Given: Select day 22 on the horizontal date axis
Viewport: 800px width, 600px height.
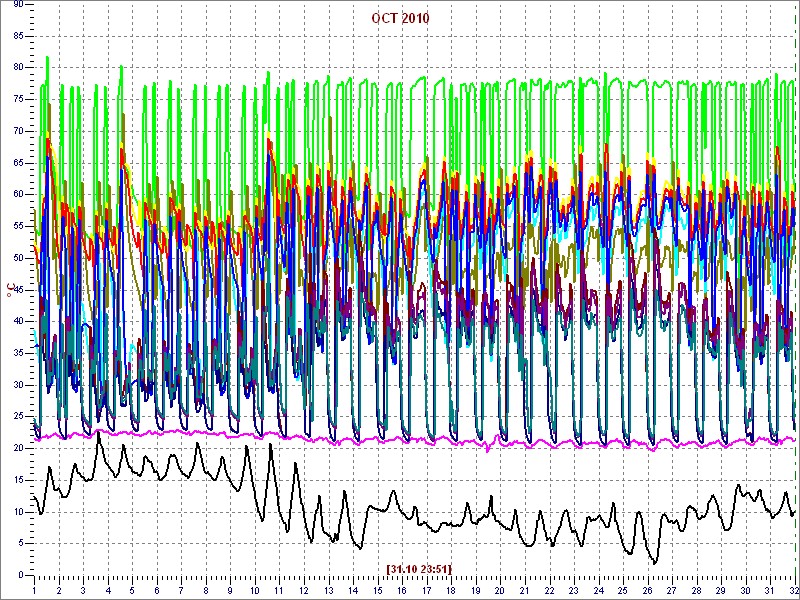Looking at the screenshot, I should point(548,590).
